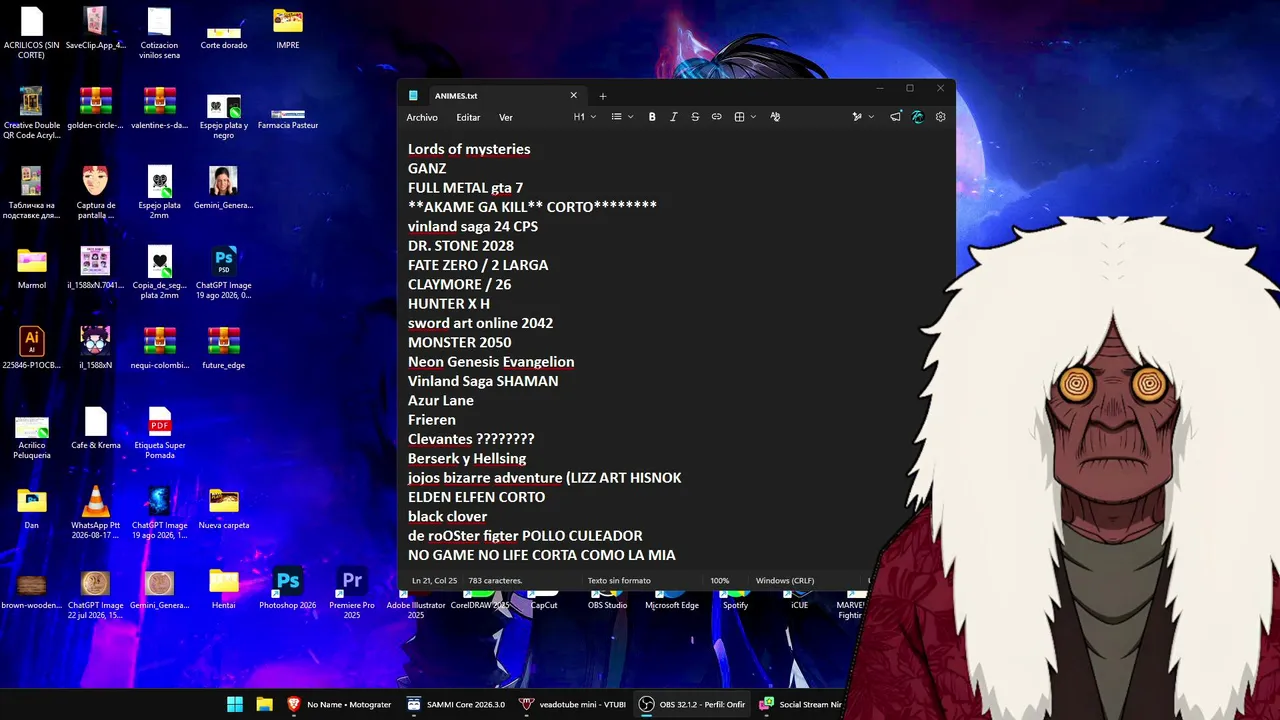Open the Editar menu
Screen dimensions: 1280x720
coord(468,117)
